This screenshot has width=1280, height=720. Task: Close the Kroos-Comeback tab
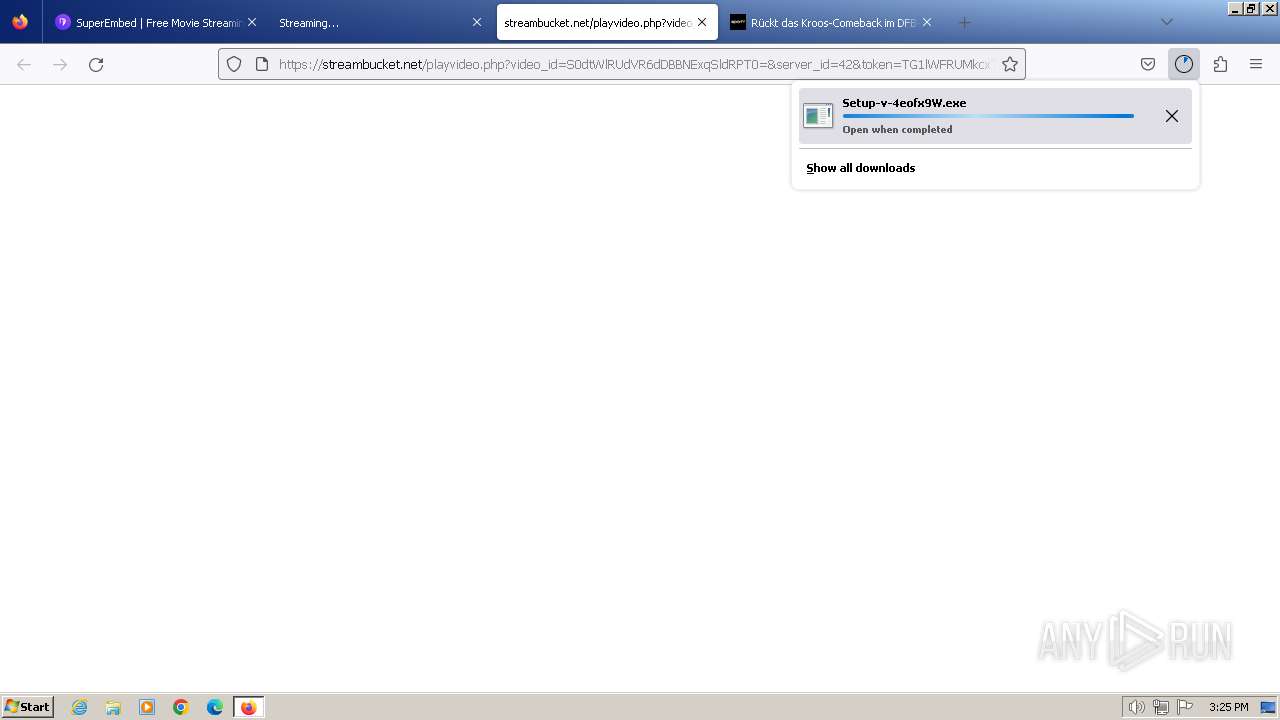tap(927, 22)
